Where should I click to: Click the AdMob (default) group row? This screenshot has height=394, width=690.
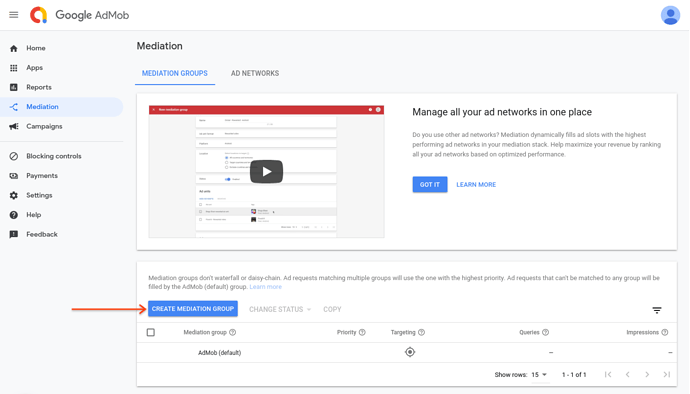click(x=407, y=353)
